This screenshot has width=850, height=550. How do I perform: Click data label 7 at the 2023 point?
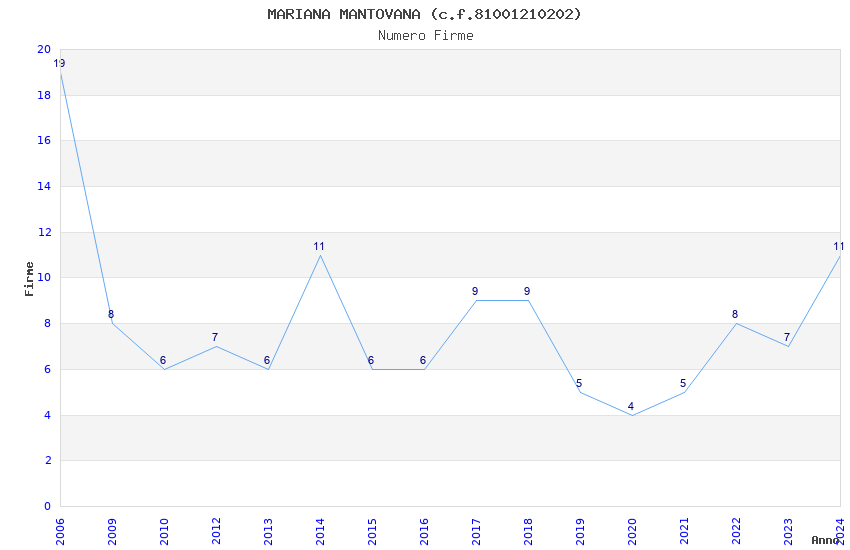coord(787,337)
